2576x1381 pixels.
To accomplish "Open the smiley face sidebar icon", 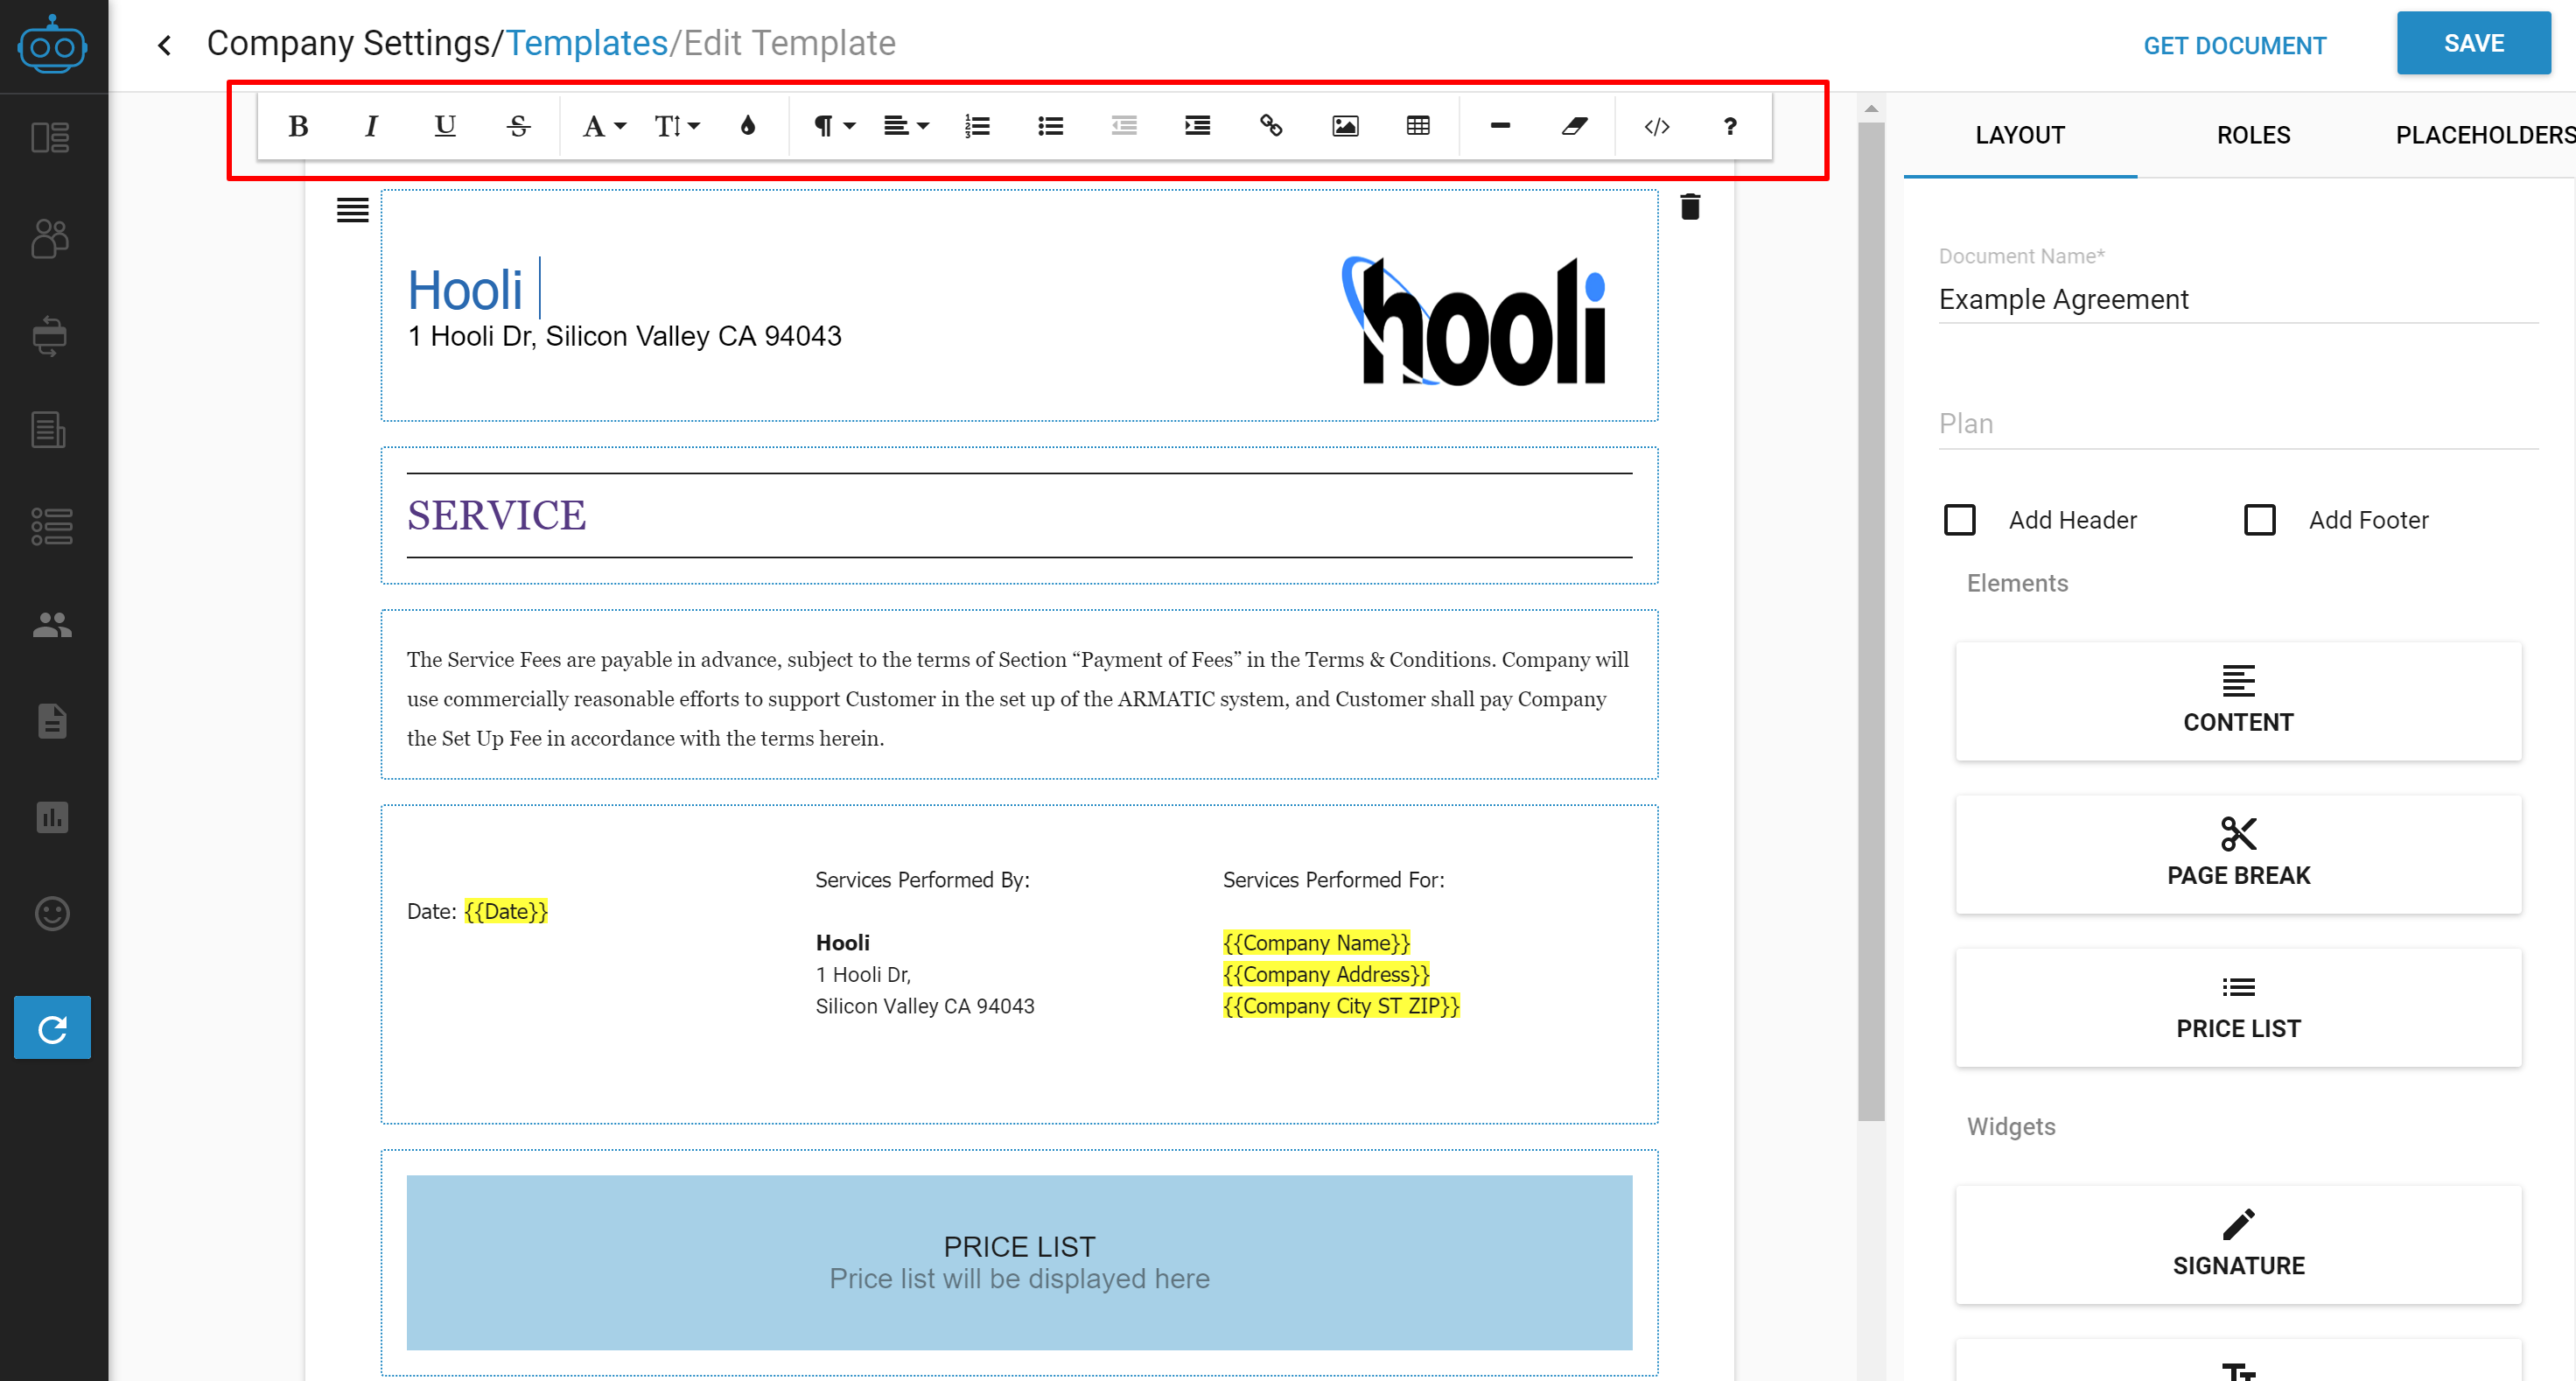I will (52, 913).
